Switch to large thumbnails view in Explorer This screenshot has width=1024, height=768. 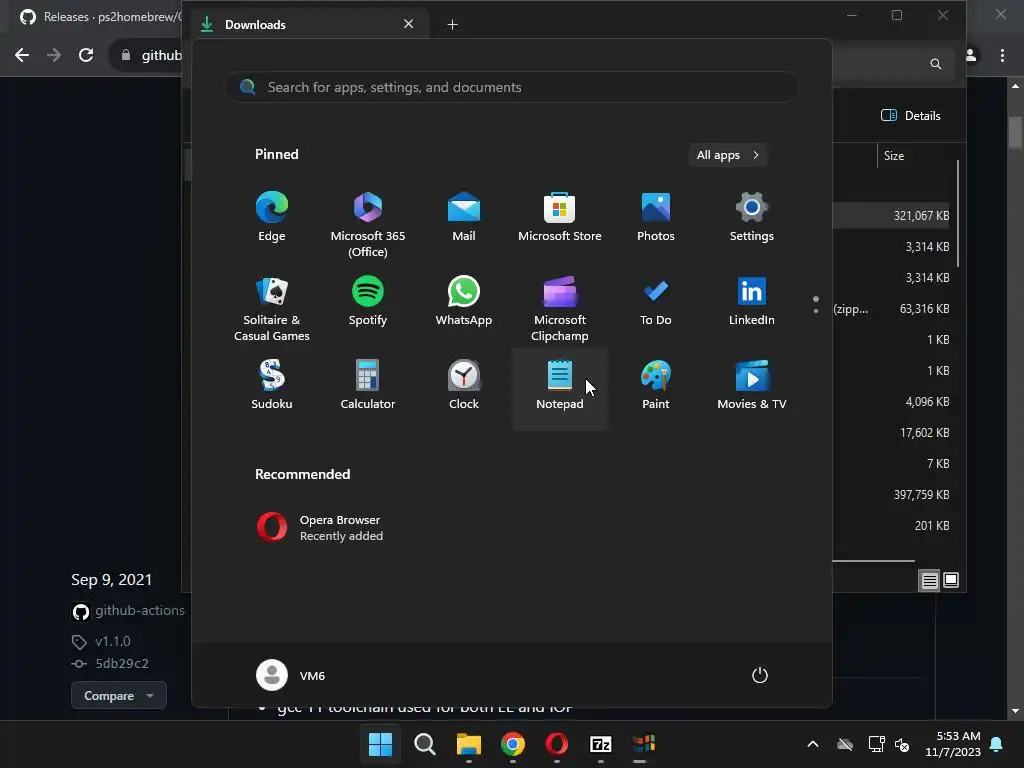(951, 580)
